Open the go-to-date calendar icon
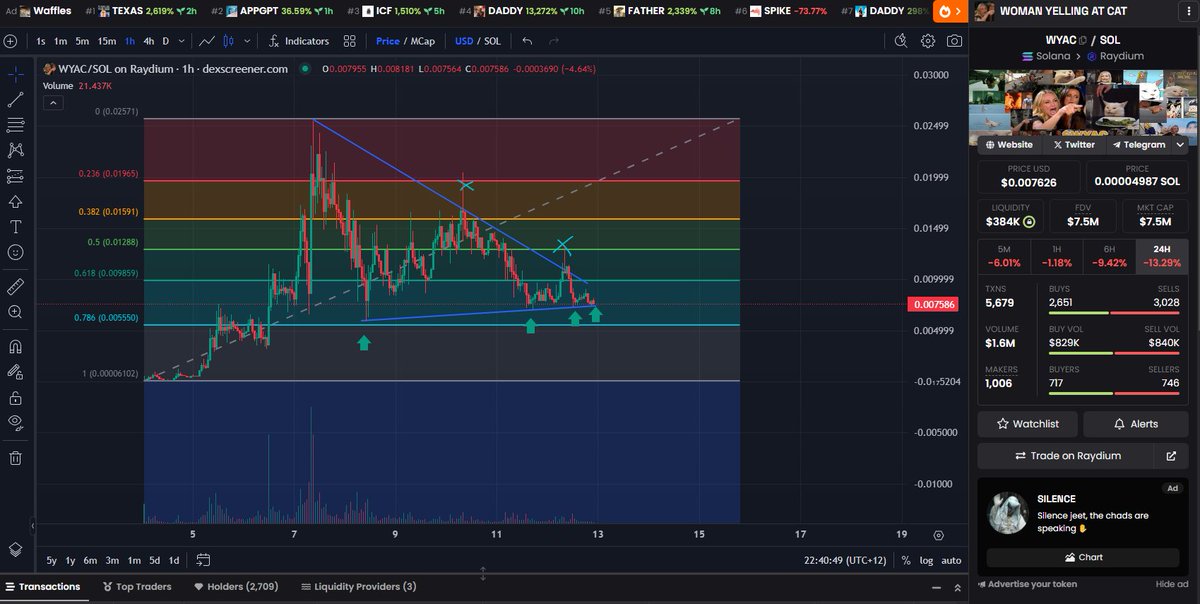This screenshot has height=604, width=1200. tap(203, 560)
